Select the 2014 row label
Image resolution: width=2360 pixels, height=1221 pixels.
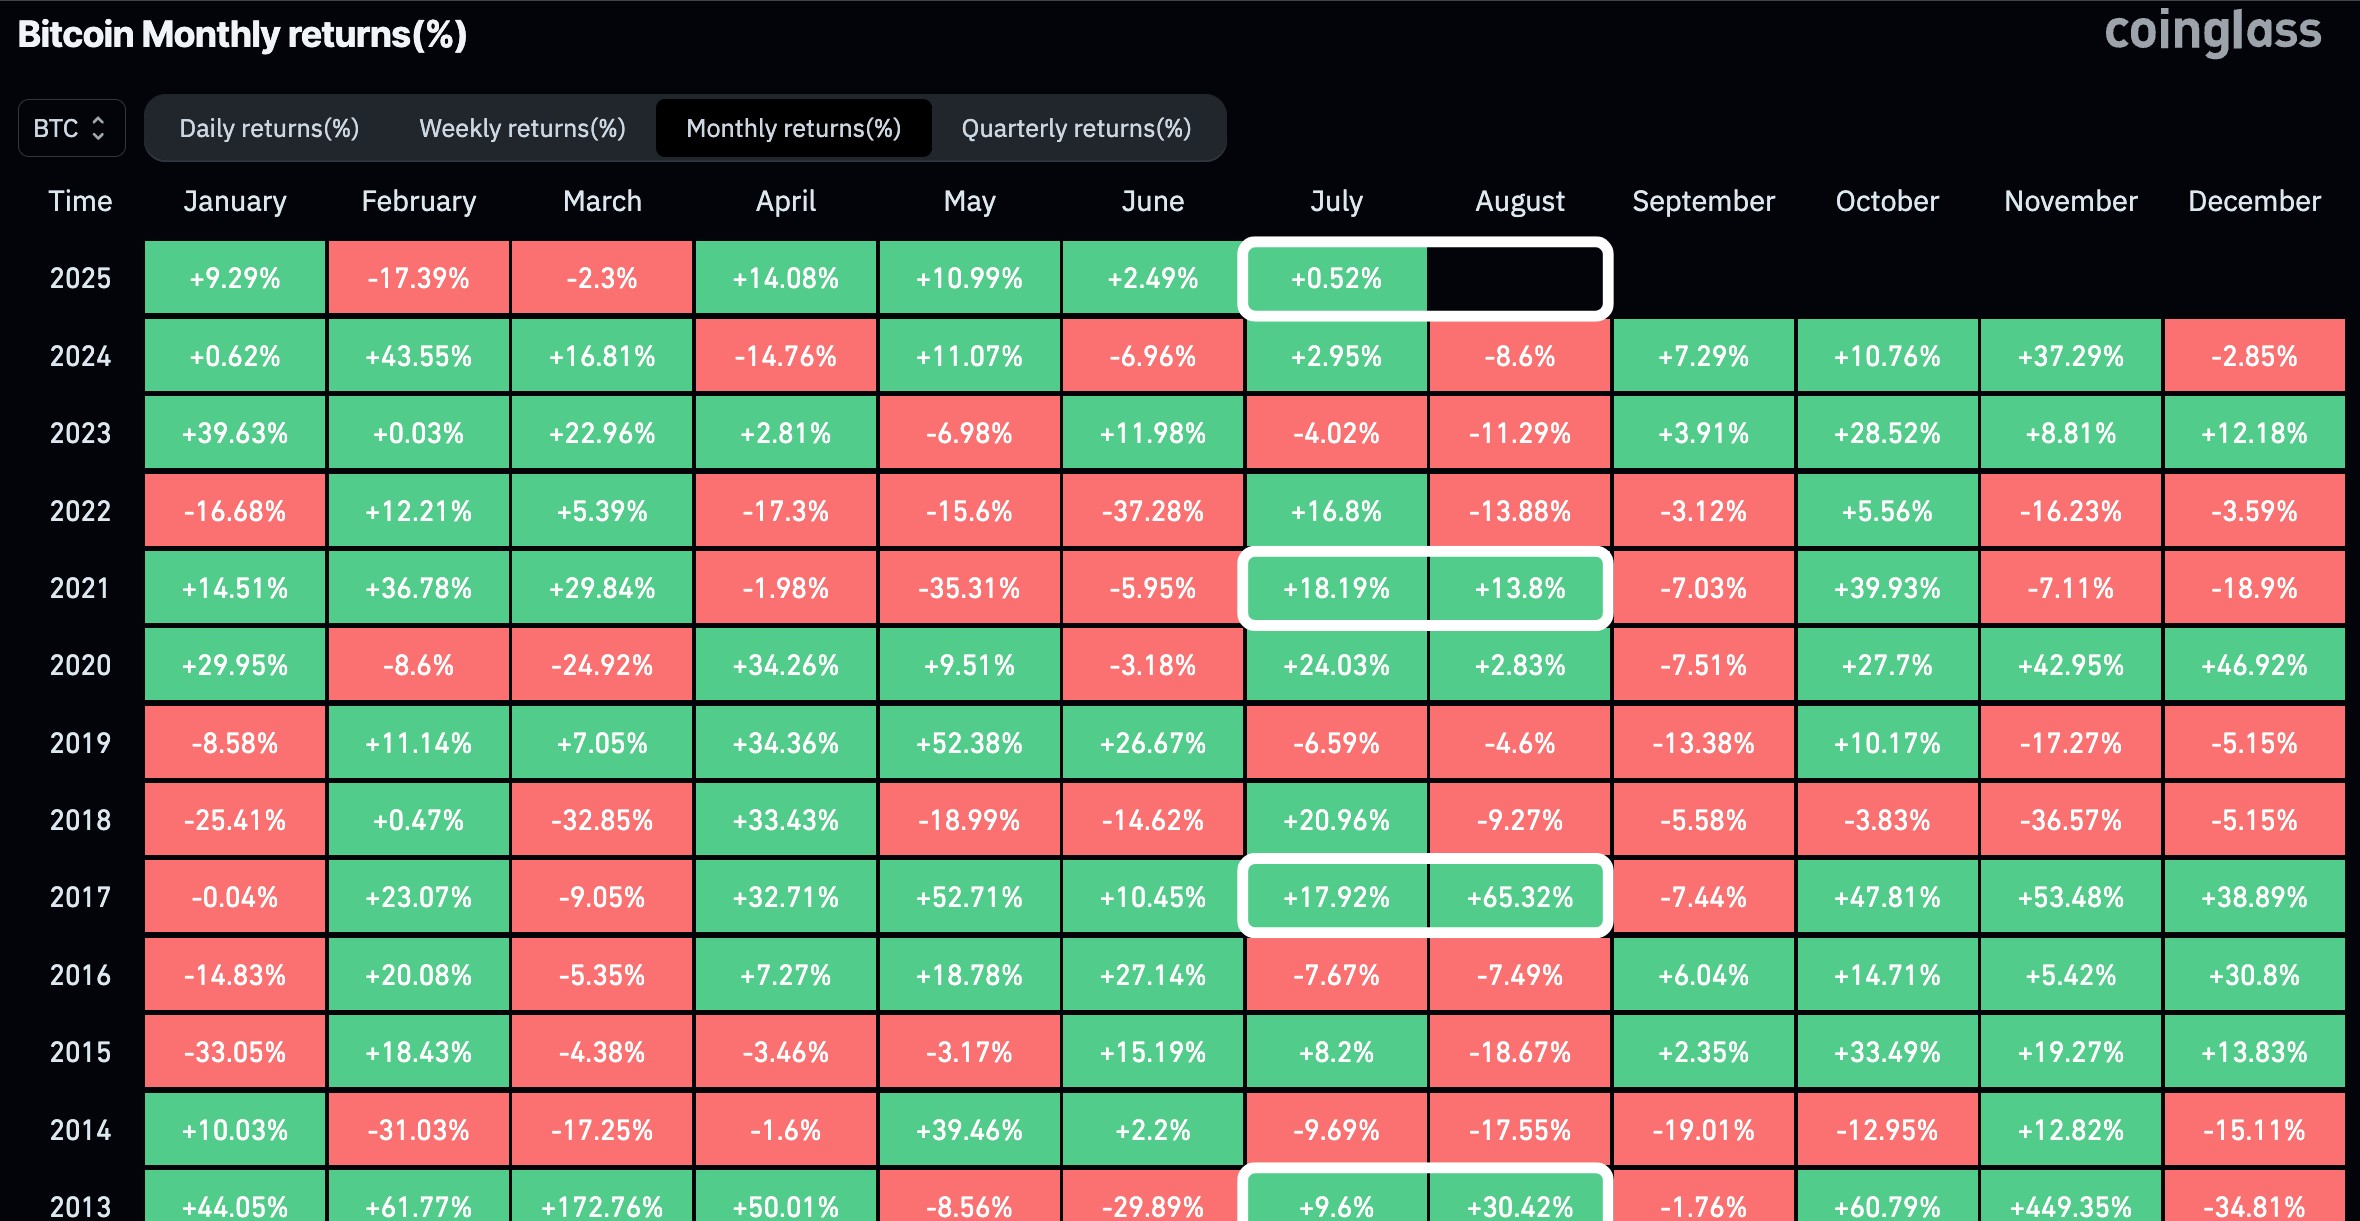(80, 1130)
